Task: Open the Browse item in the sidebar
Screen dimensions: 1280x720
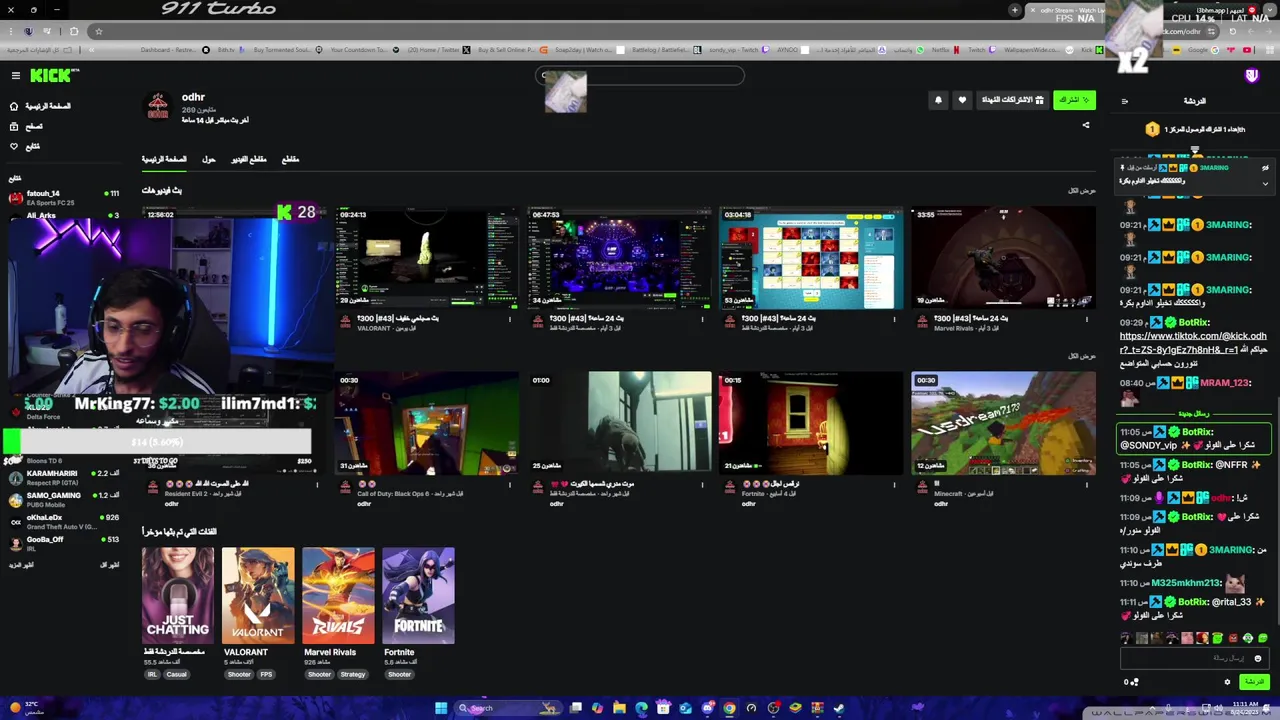Action: (x=27, y=126)
